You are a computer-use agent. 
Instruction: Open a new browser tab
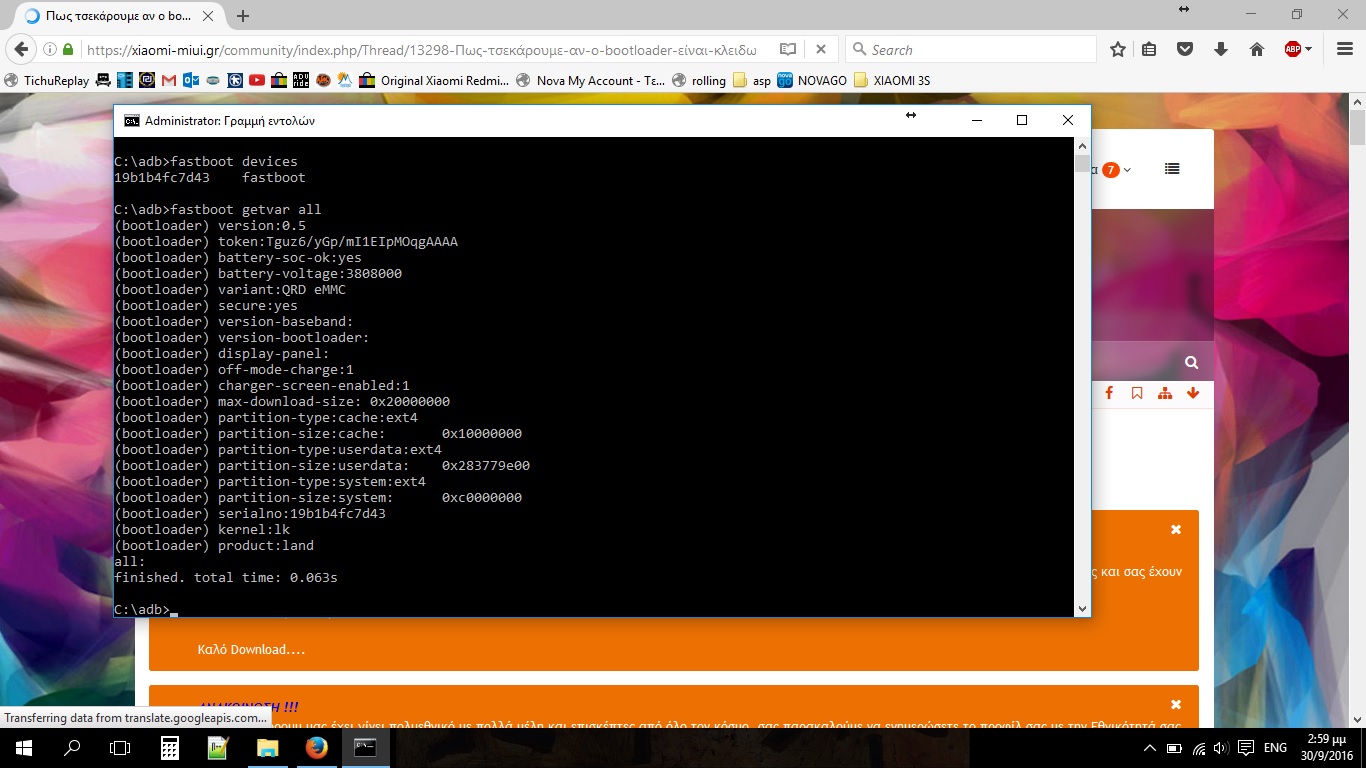click(x=243, y=16)
